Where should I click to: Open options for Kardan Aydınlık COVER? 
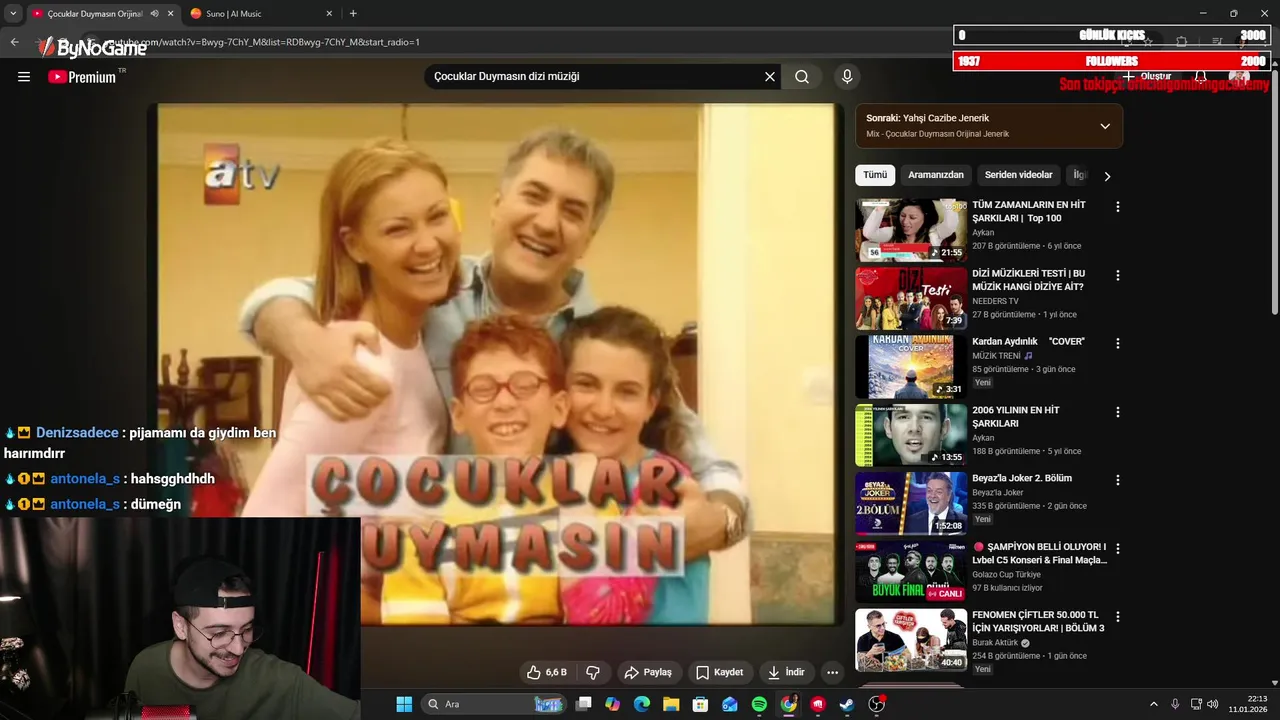pos(1118,343)
